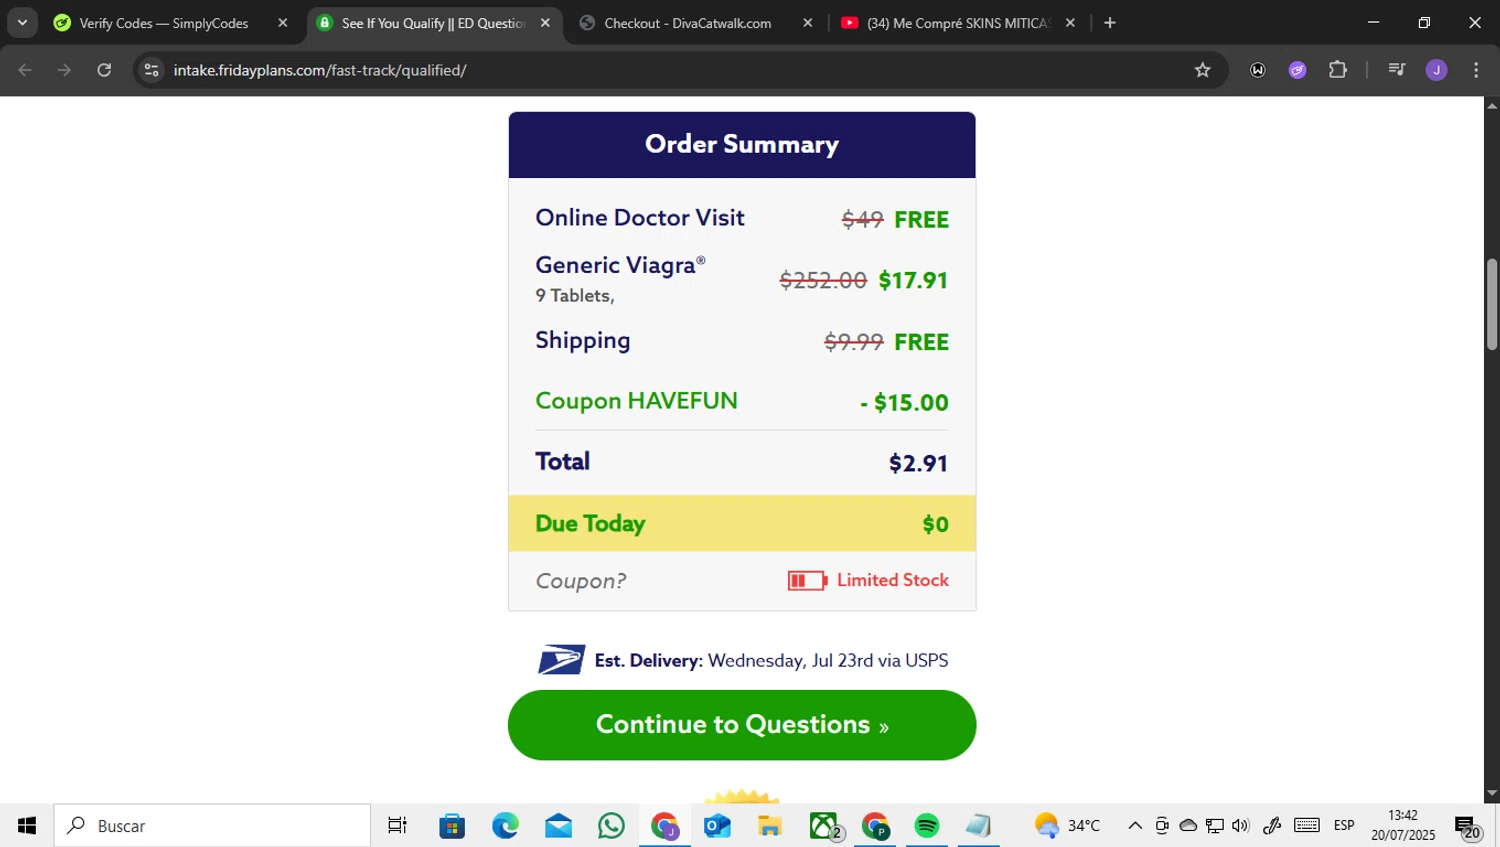Click the scrollbar up arrow
The image size is (1500, 847).
pyautogui.click(x=1491, y=105)
